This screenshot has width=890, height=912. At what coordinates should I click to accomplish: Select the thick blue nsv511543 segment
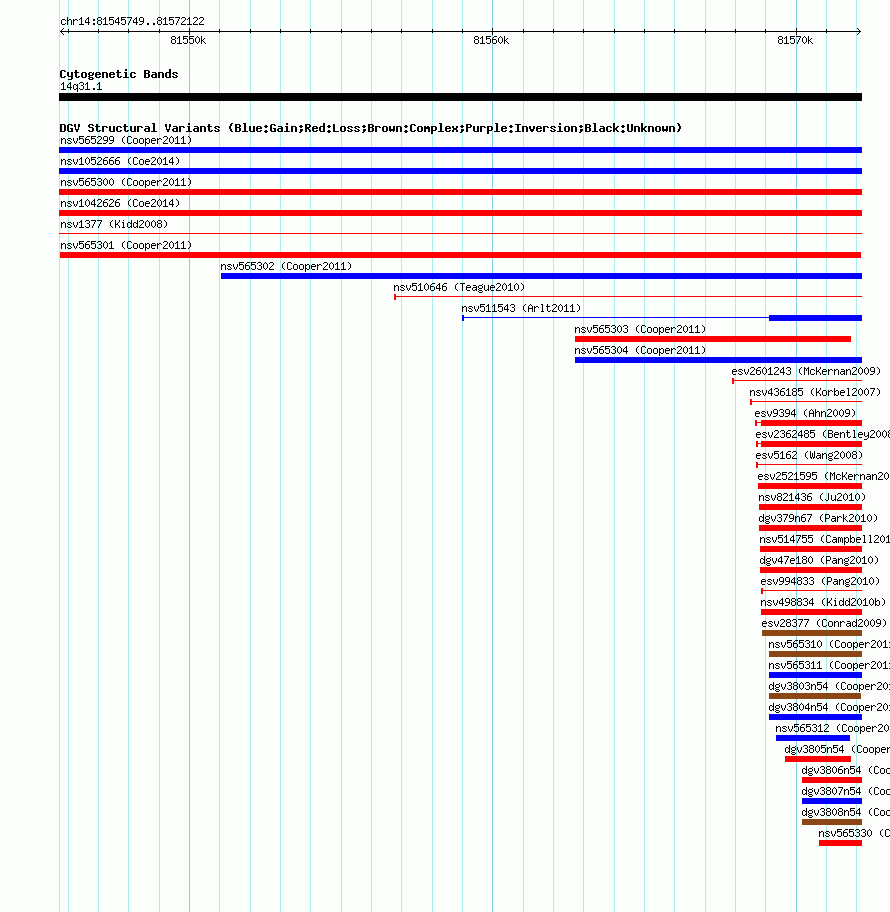[815, 318]
